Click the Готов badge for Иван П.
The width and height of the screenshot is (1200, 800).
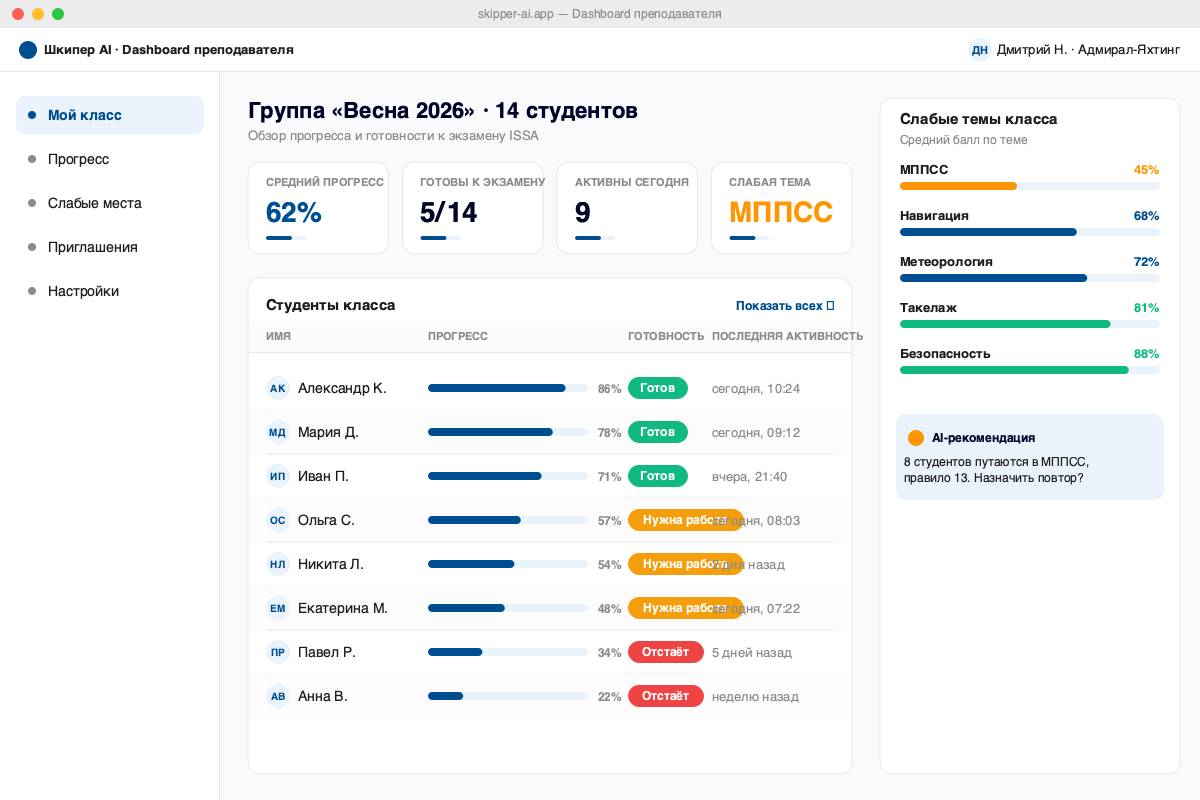point(657,476)
